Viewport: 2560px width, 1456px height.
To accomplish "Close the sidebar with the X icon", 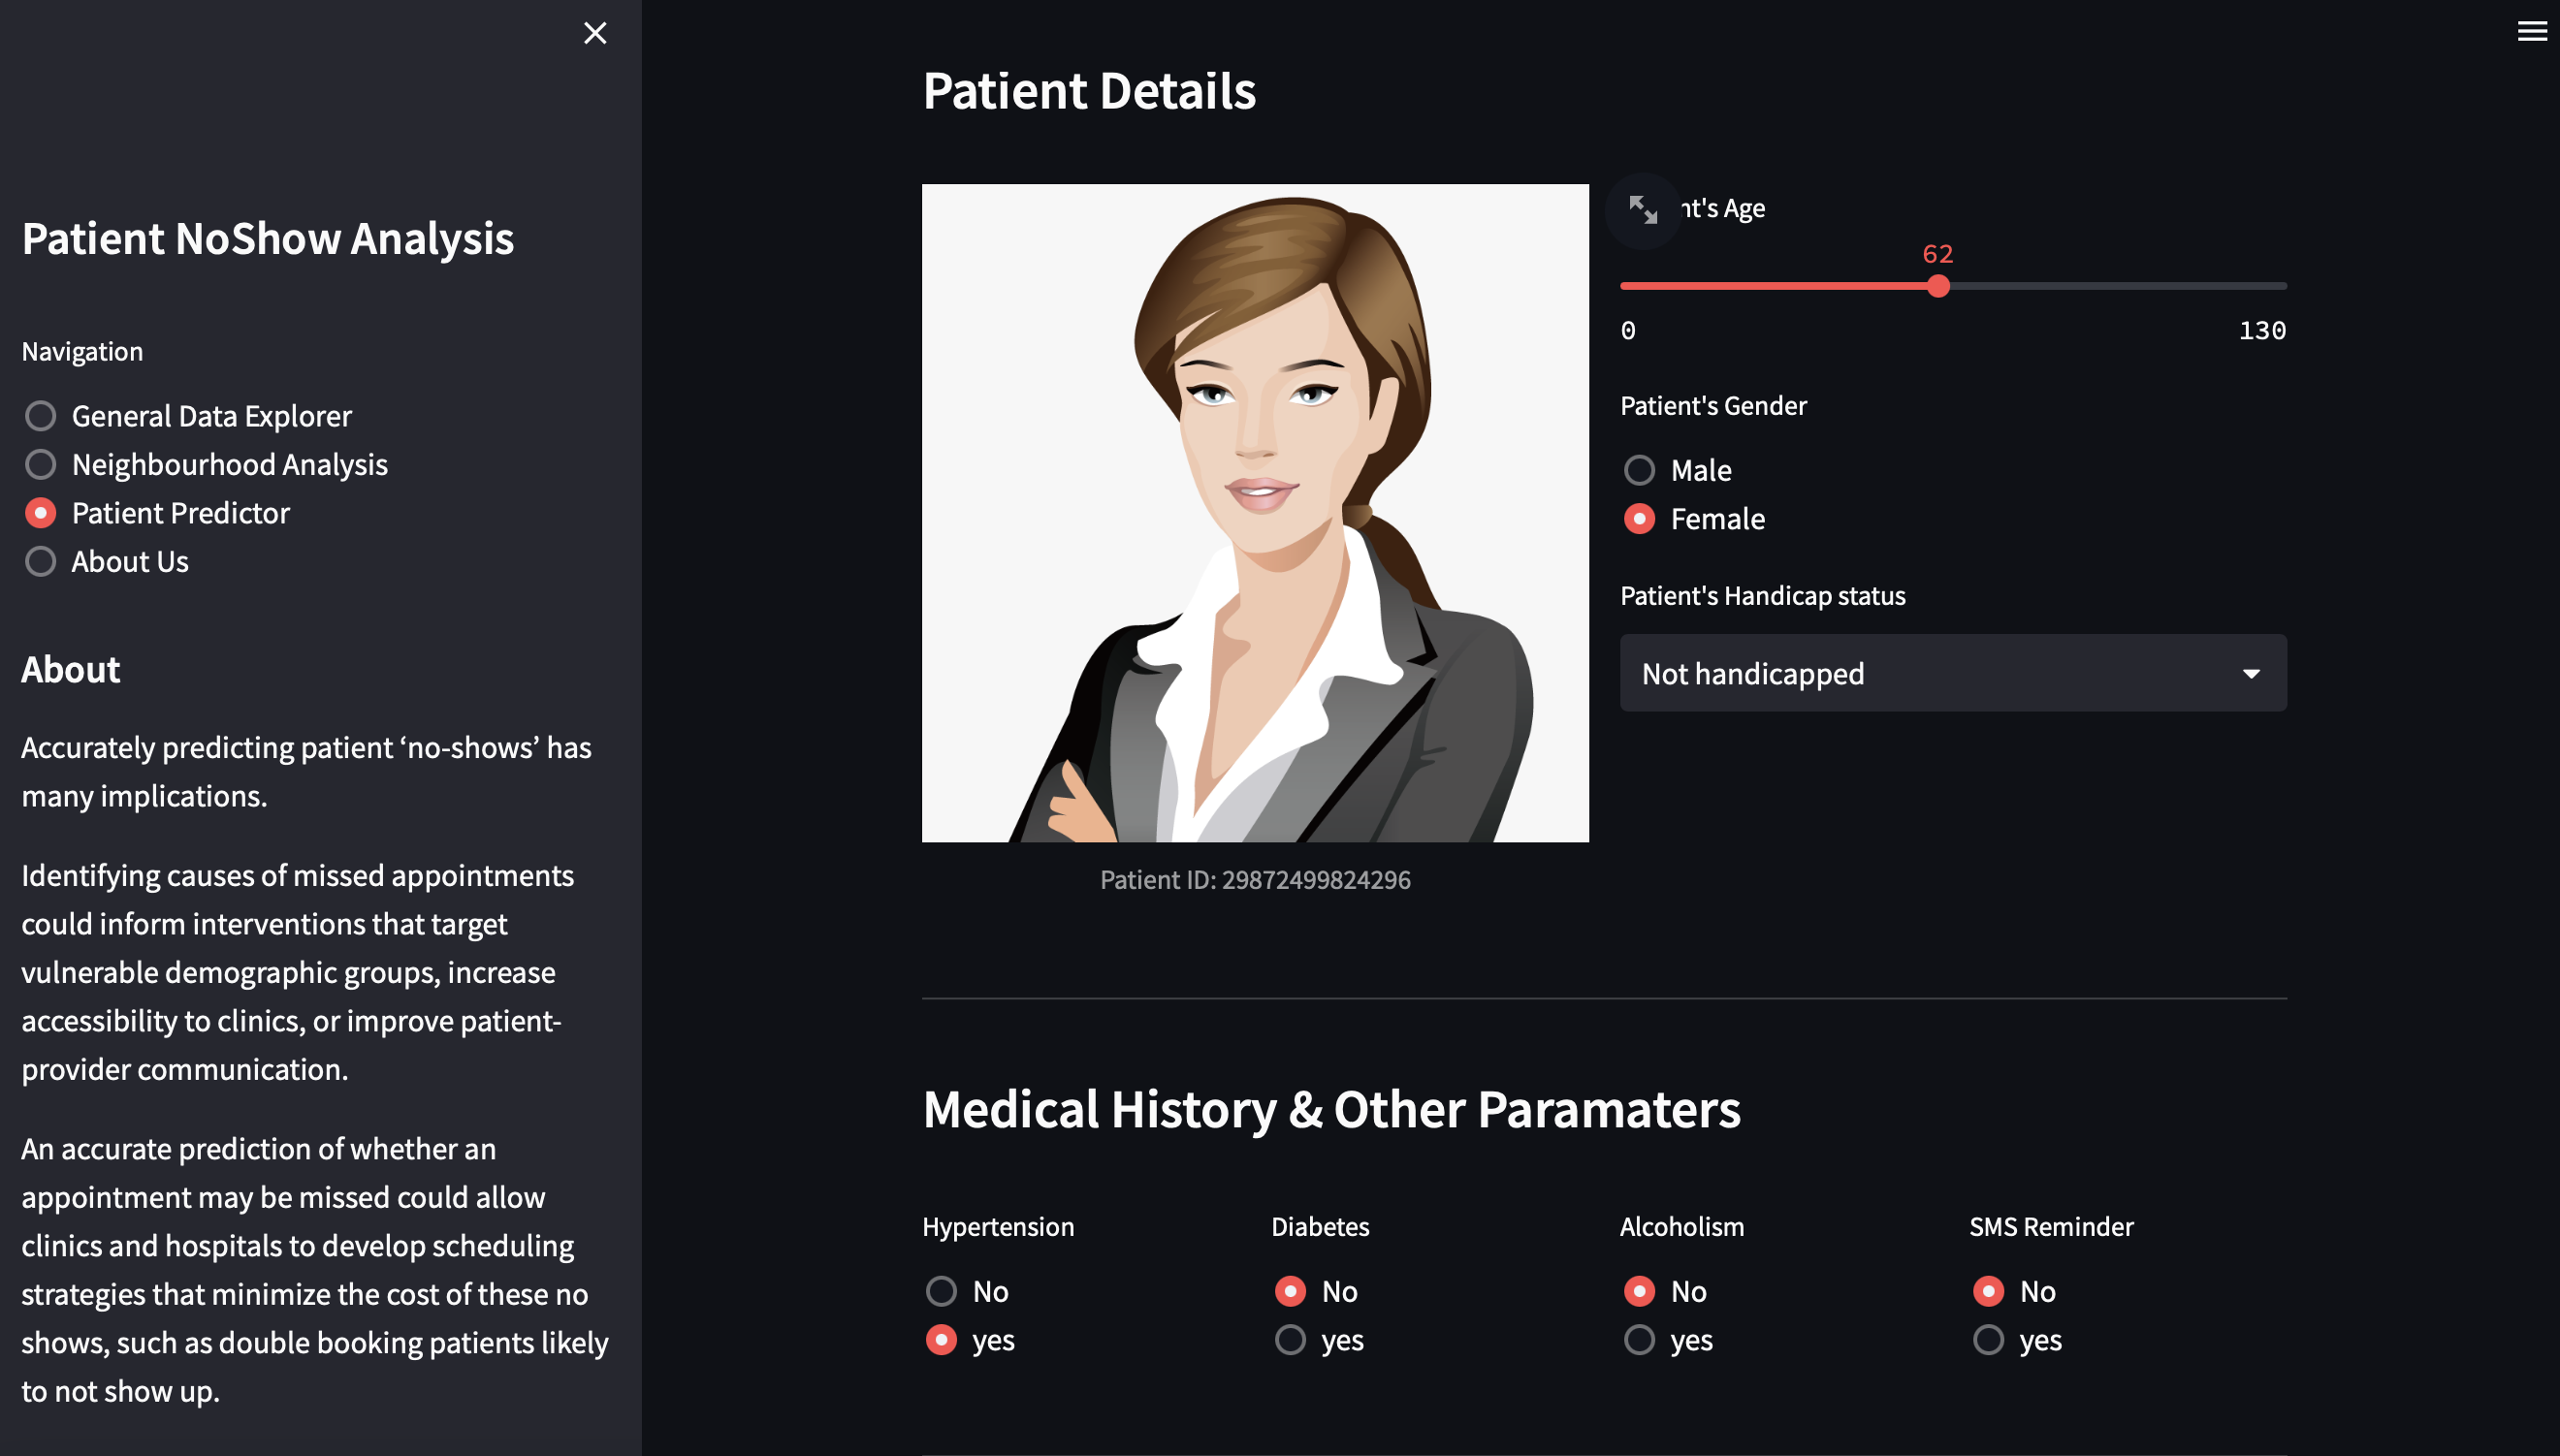I will click(x=595, y=33).
